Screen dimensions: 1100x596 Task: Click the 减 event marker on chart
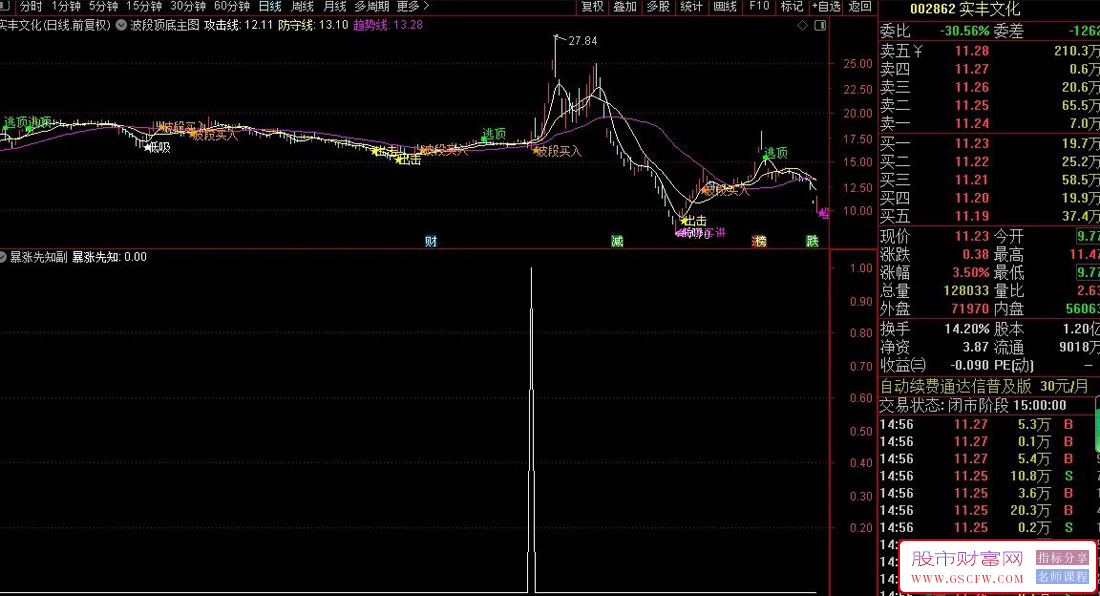click(x=617, y=241)
